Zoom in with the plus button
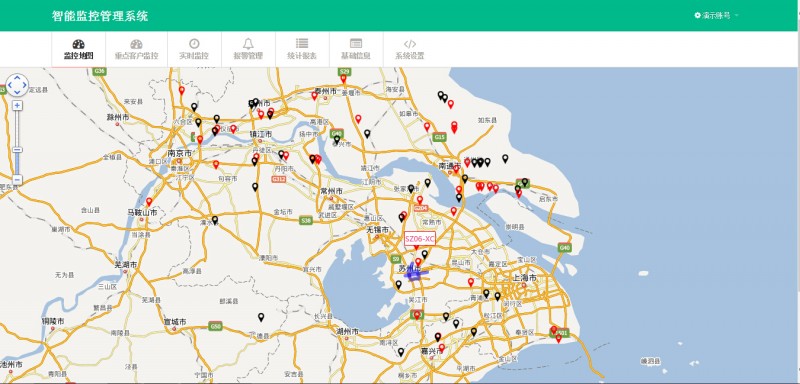The height and width of the screenshot is (384, 800). tap(17, 106)
